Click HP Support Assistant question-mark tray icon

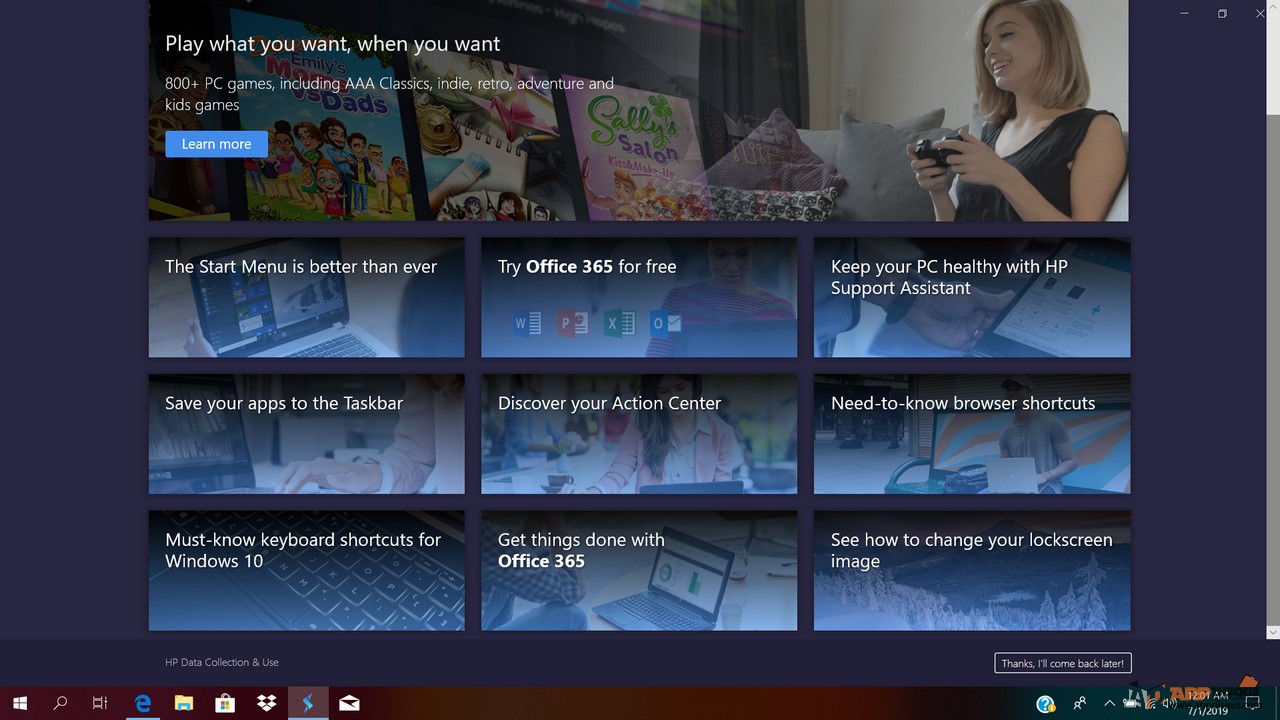click(x=1046, y=704)
